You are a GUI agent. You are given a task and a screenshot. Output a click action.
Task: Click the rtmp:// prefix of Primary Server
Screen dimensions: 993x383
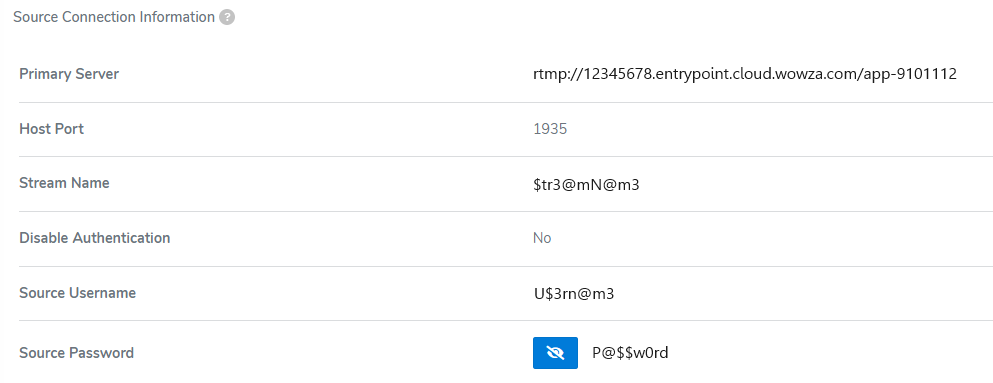click(x=558, y=75)
